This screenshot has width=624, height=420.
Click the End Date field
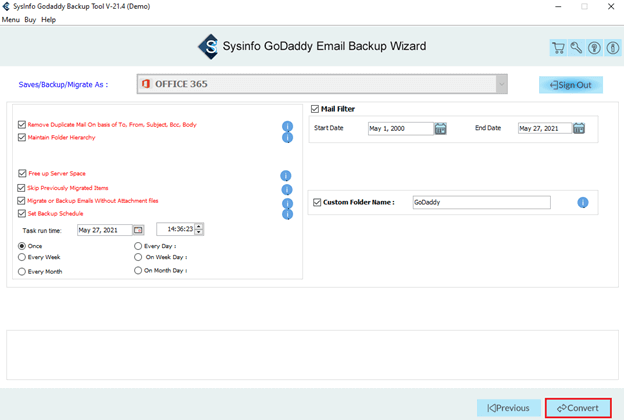544,128
